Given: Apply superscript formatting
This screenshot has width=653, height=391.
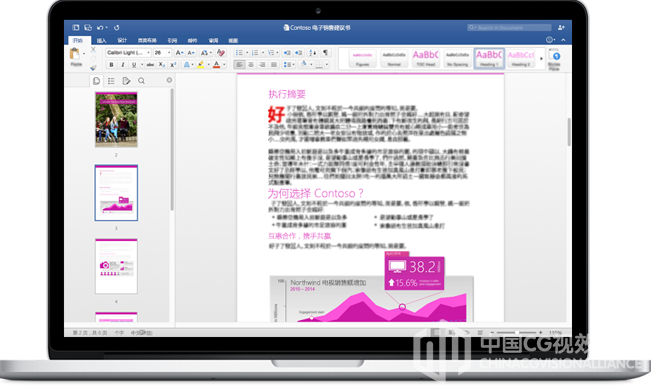Looking at the screenshot, I should [173, 65].
